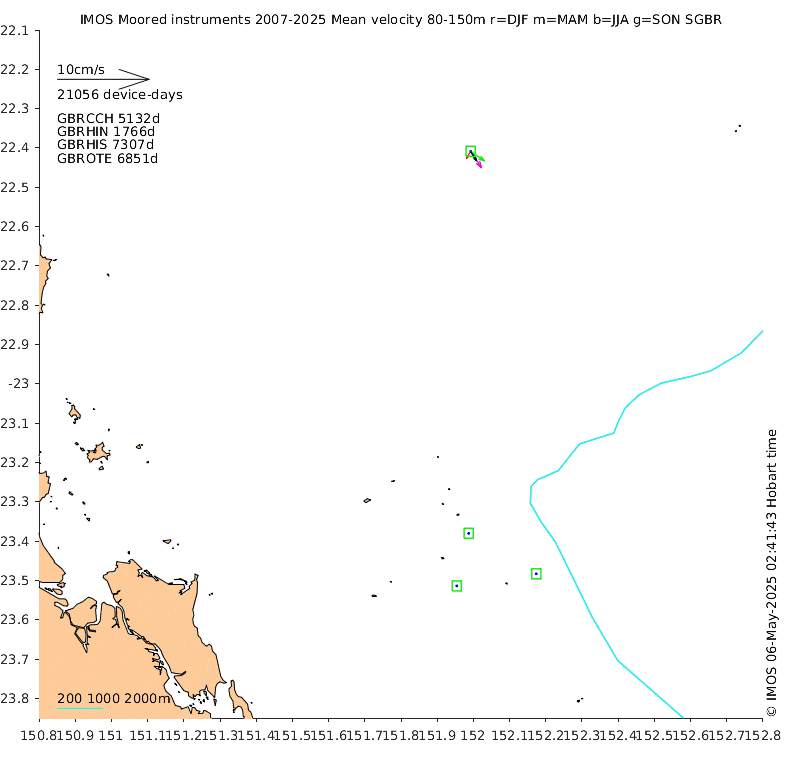Click the '22.7' latitude tick label

coord(15,265)
